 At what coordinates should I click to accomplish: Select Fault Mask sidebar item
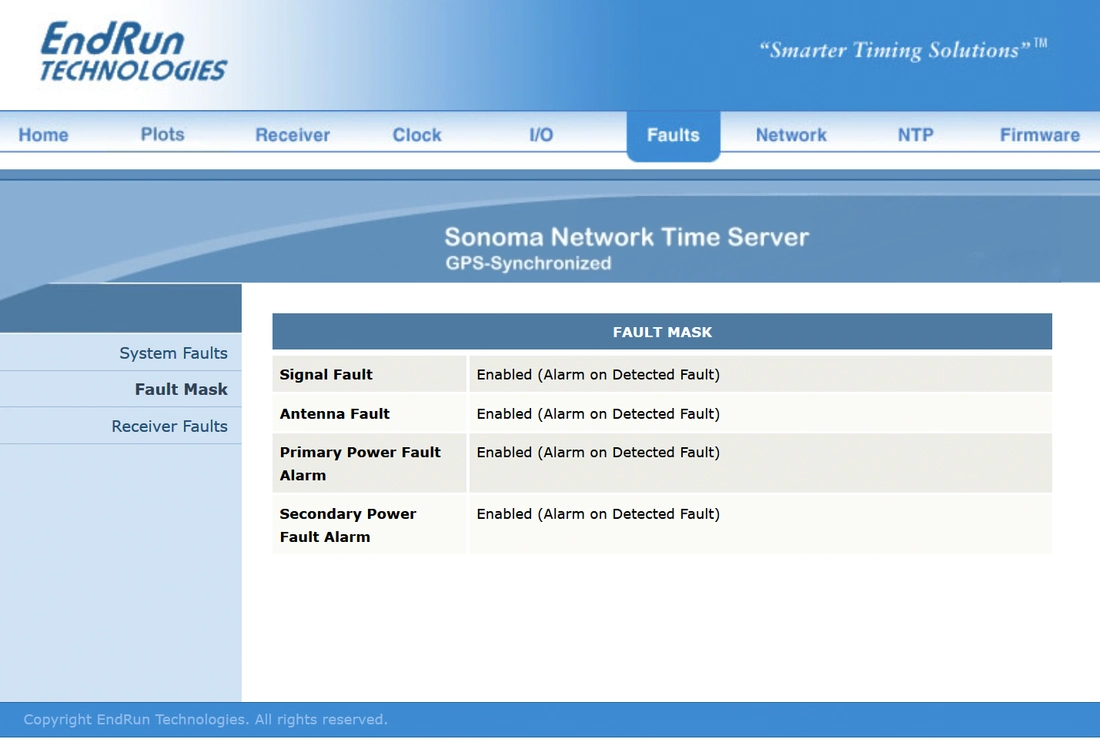(x=181, y=389)
